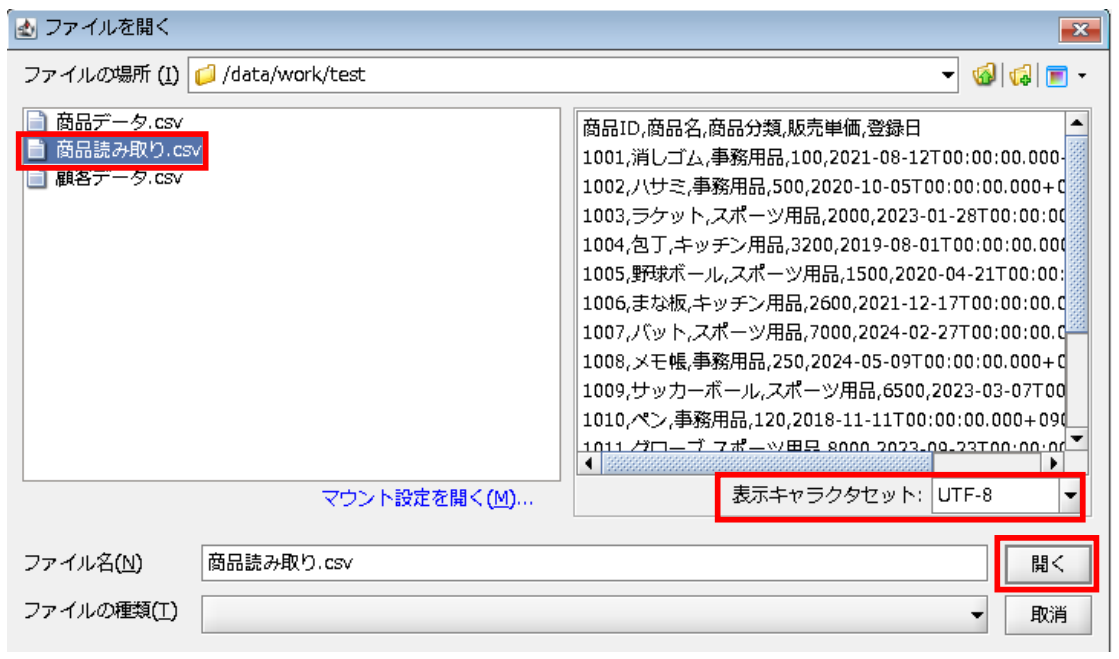Expand the view options arrow next to view icon

(x=1082, y=73)
